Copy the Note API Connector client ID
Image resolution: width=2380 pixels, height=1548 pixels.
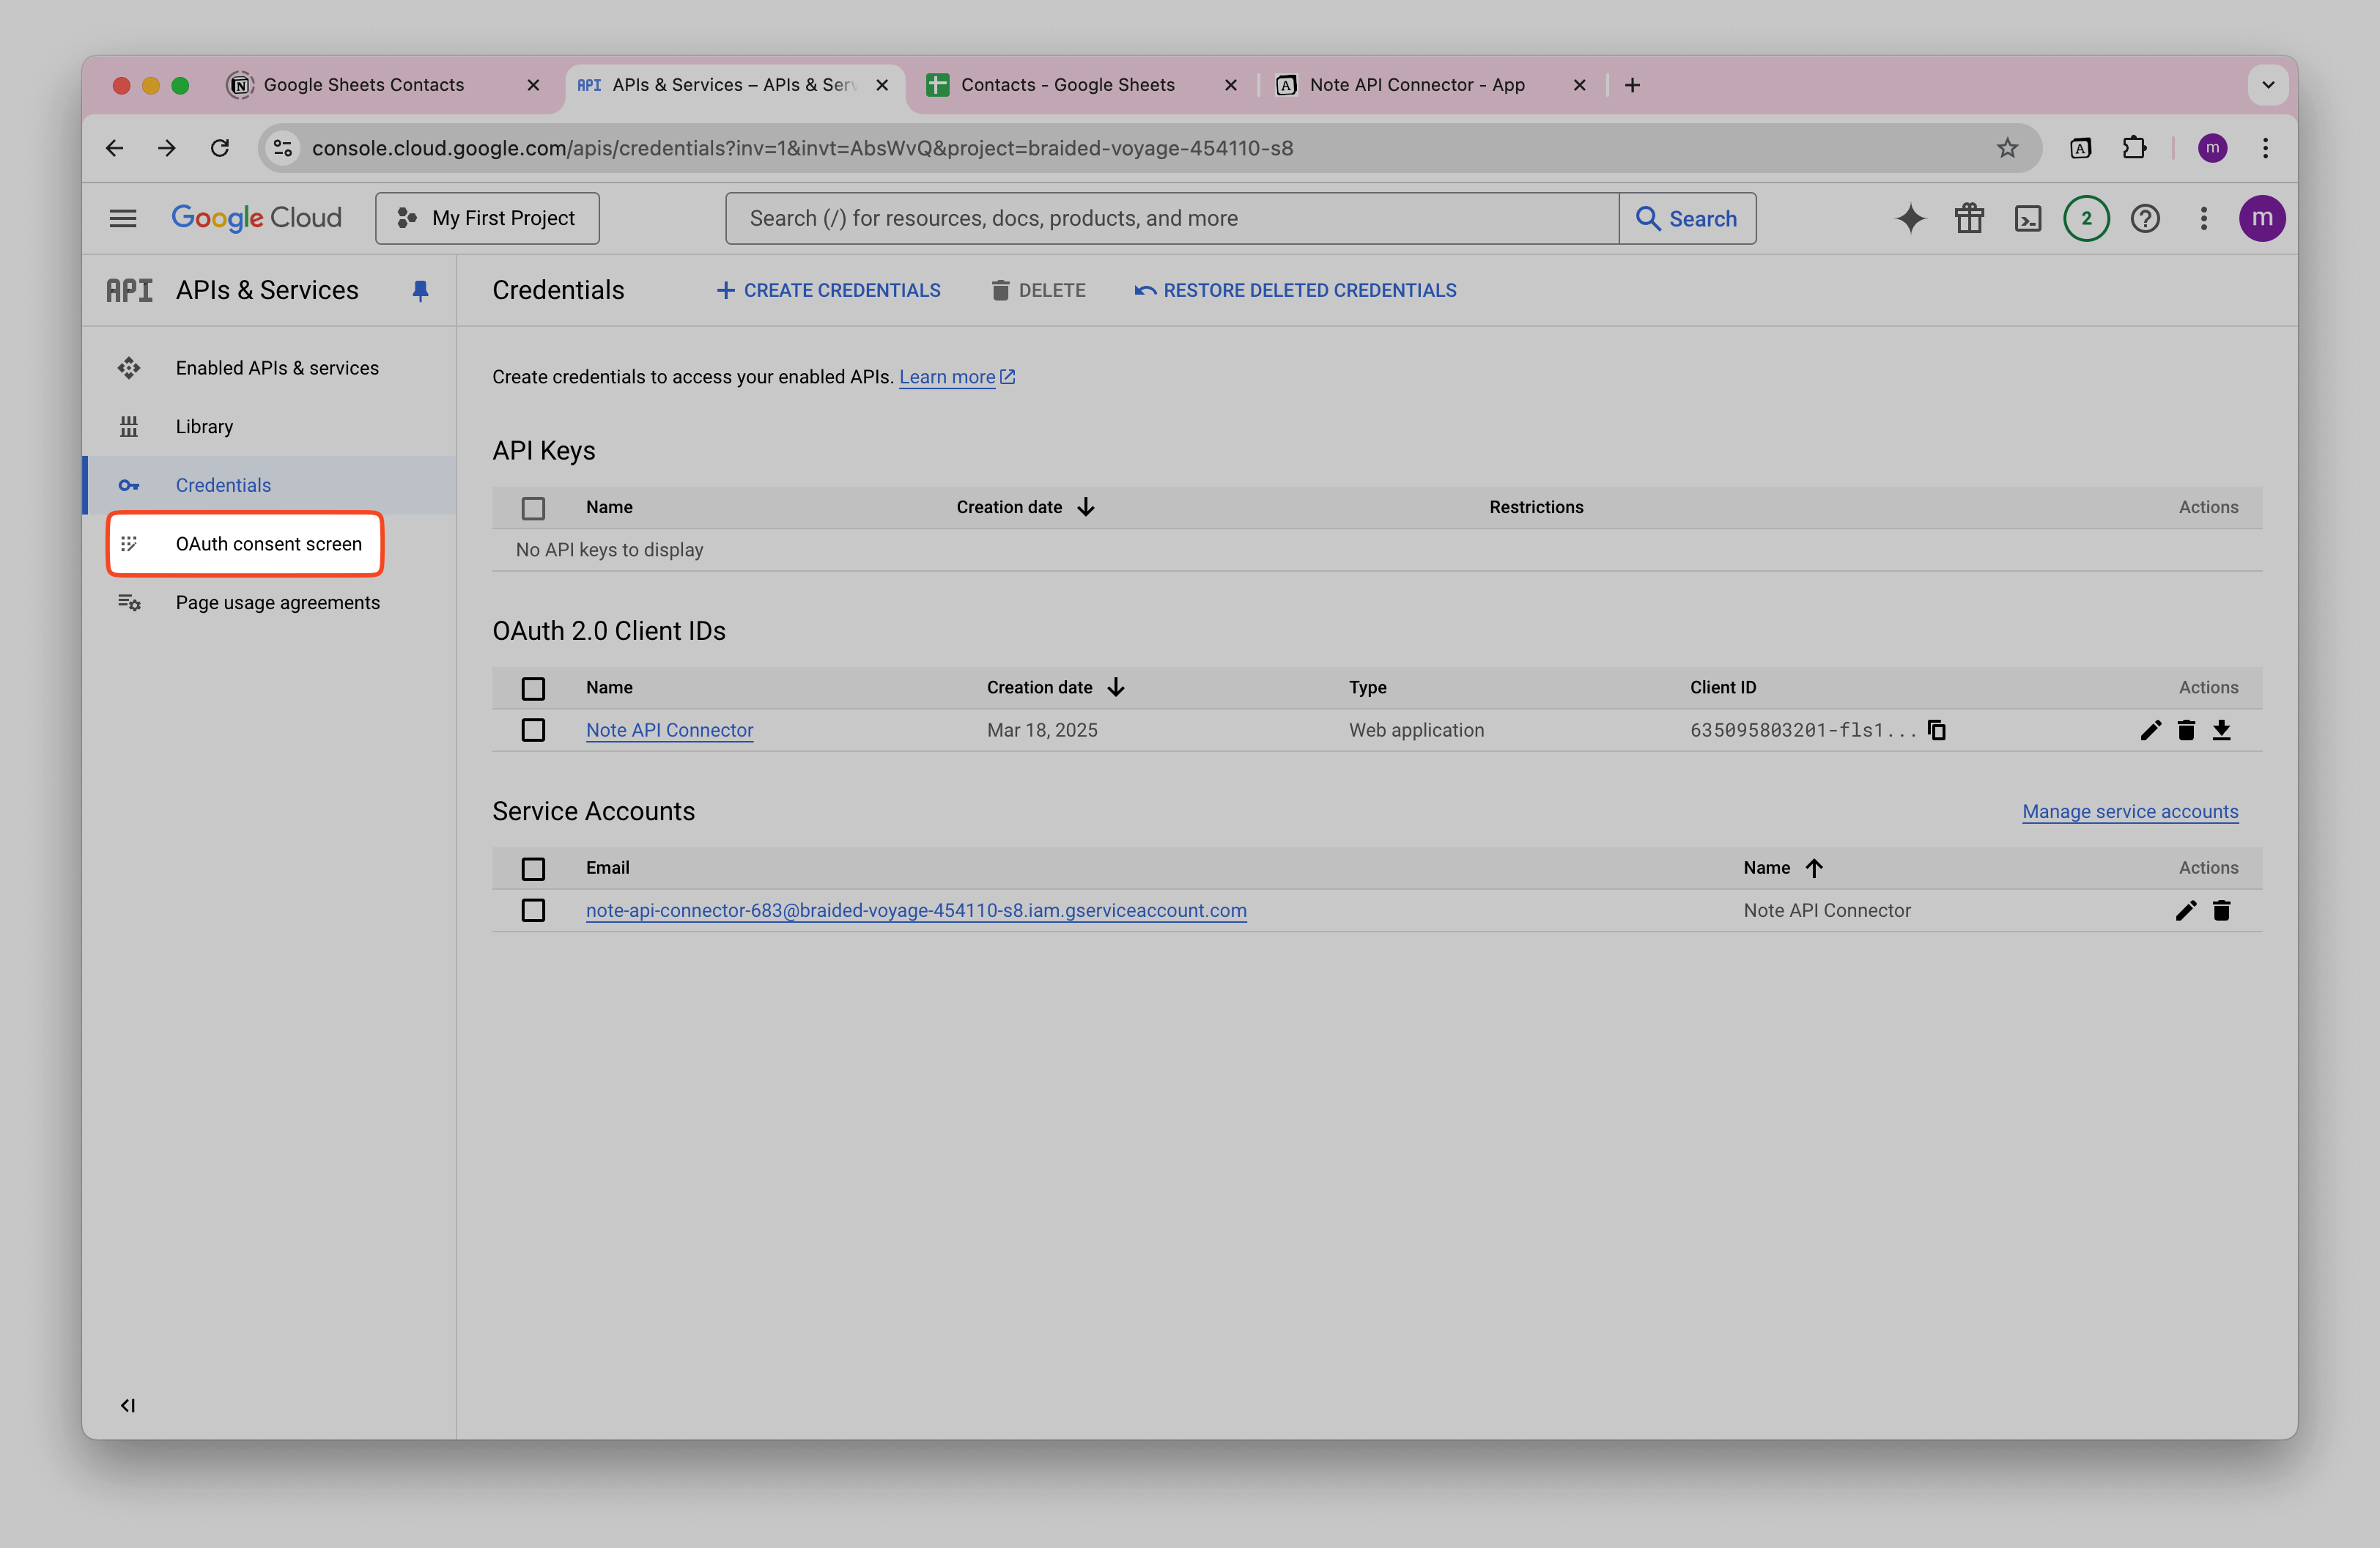click(1937, 730)
